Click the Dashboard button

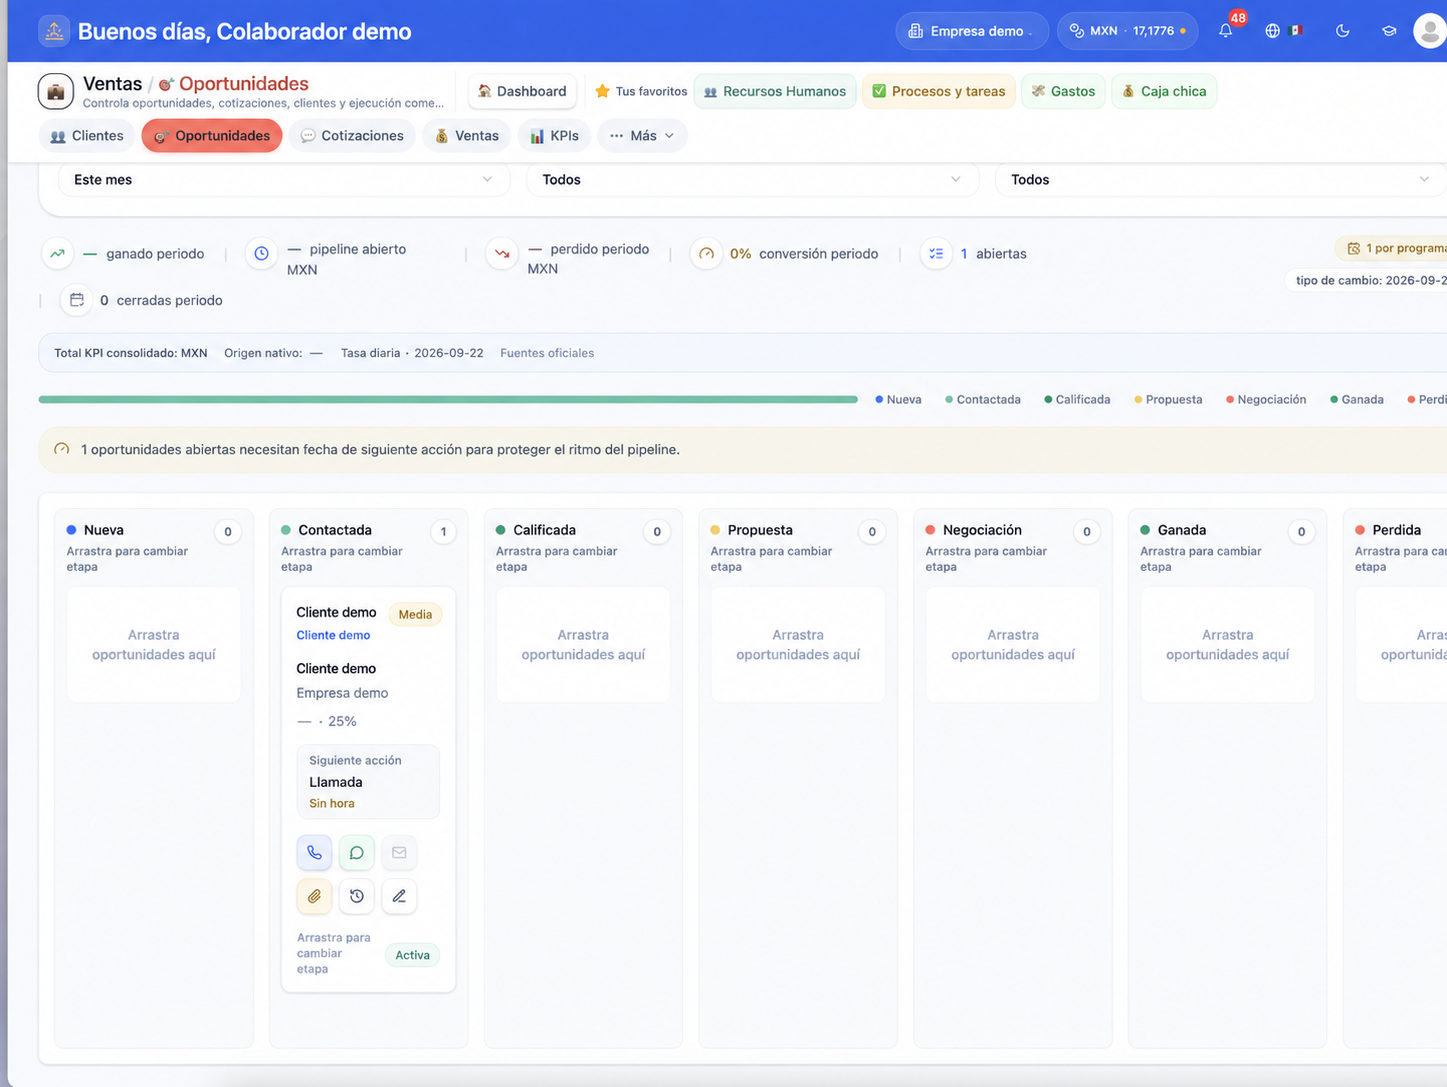click(522, 91)
